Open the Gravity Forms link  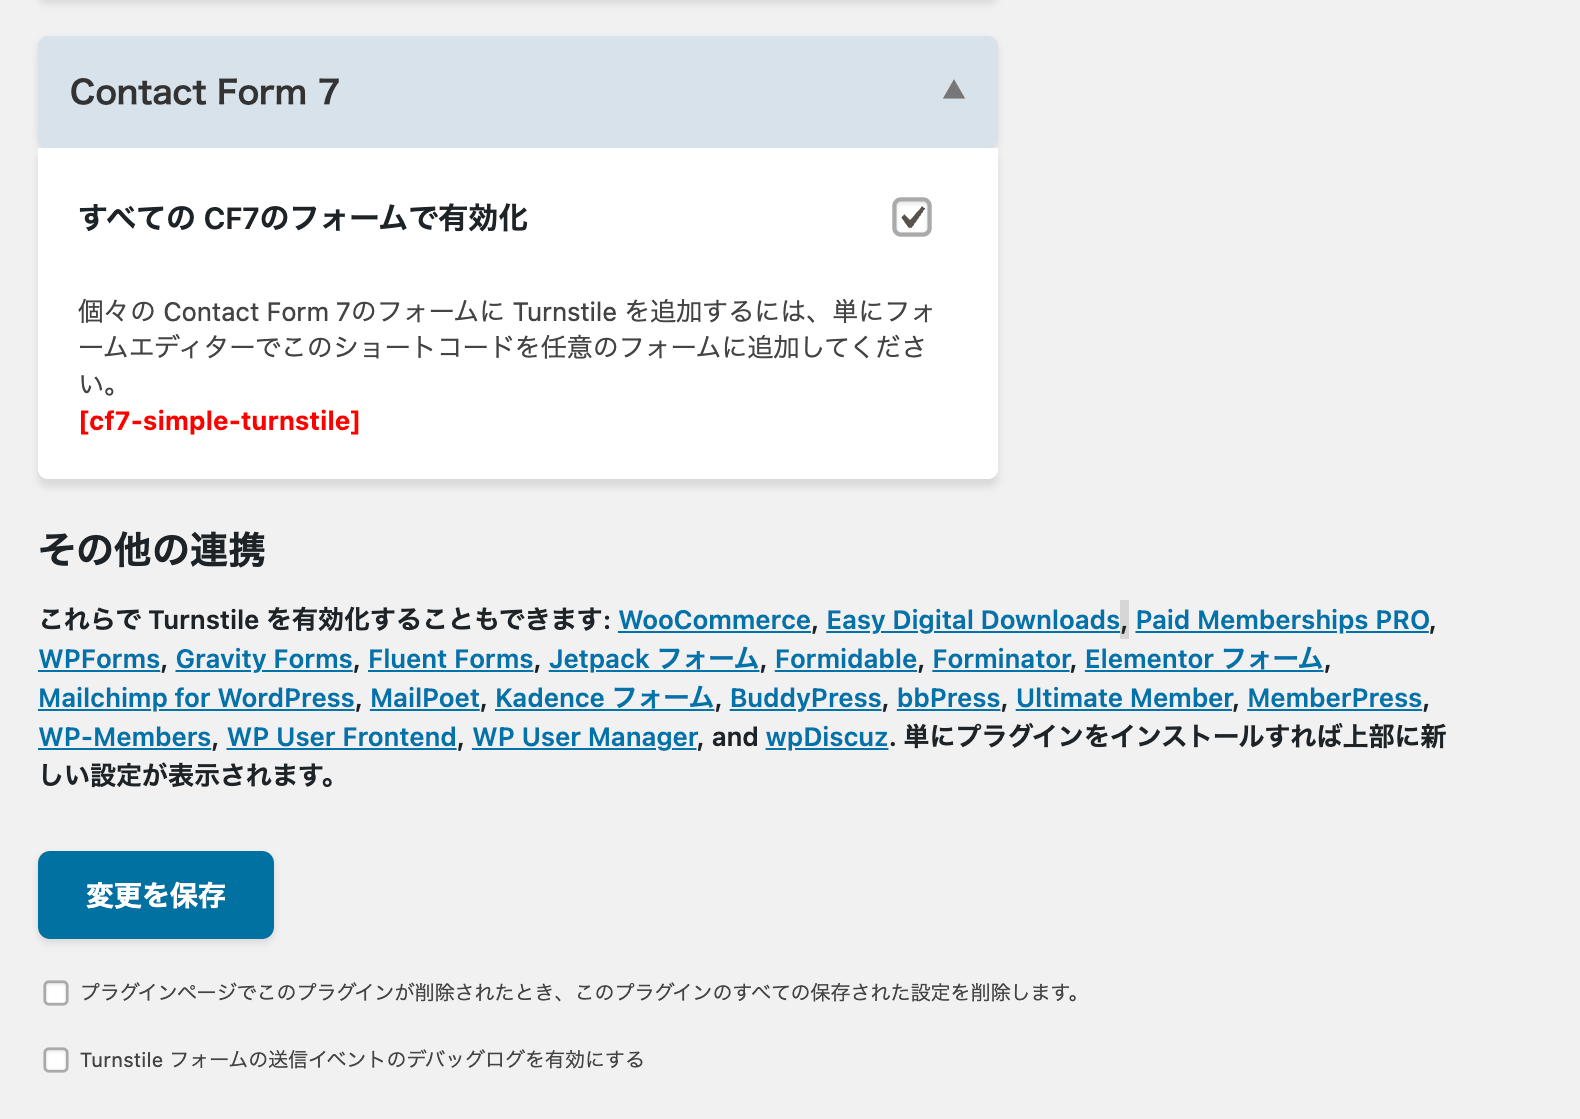click(x=264, y=659)
